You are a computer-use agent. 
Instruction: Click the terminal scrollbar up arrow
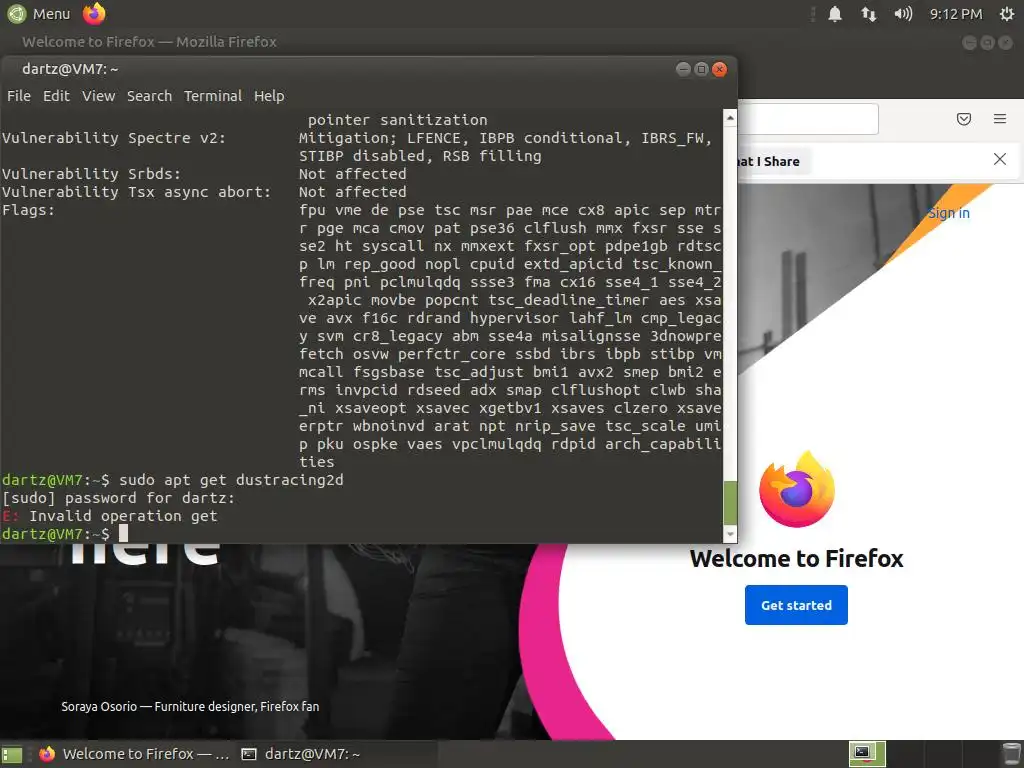730,118
